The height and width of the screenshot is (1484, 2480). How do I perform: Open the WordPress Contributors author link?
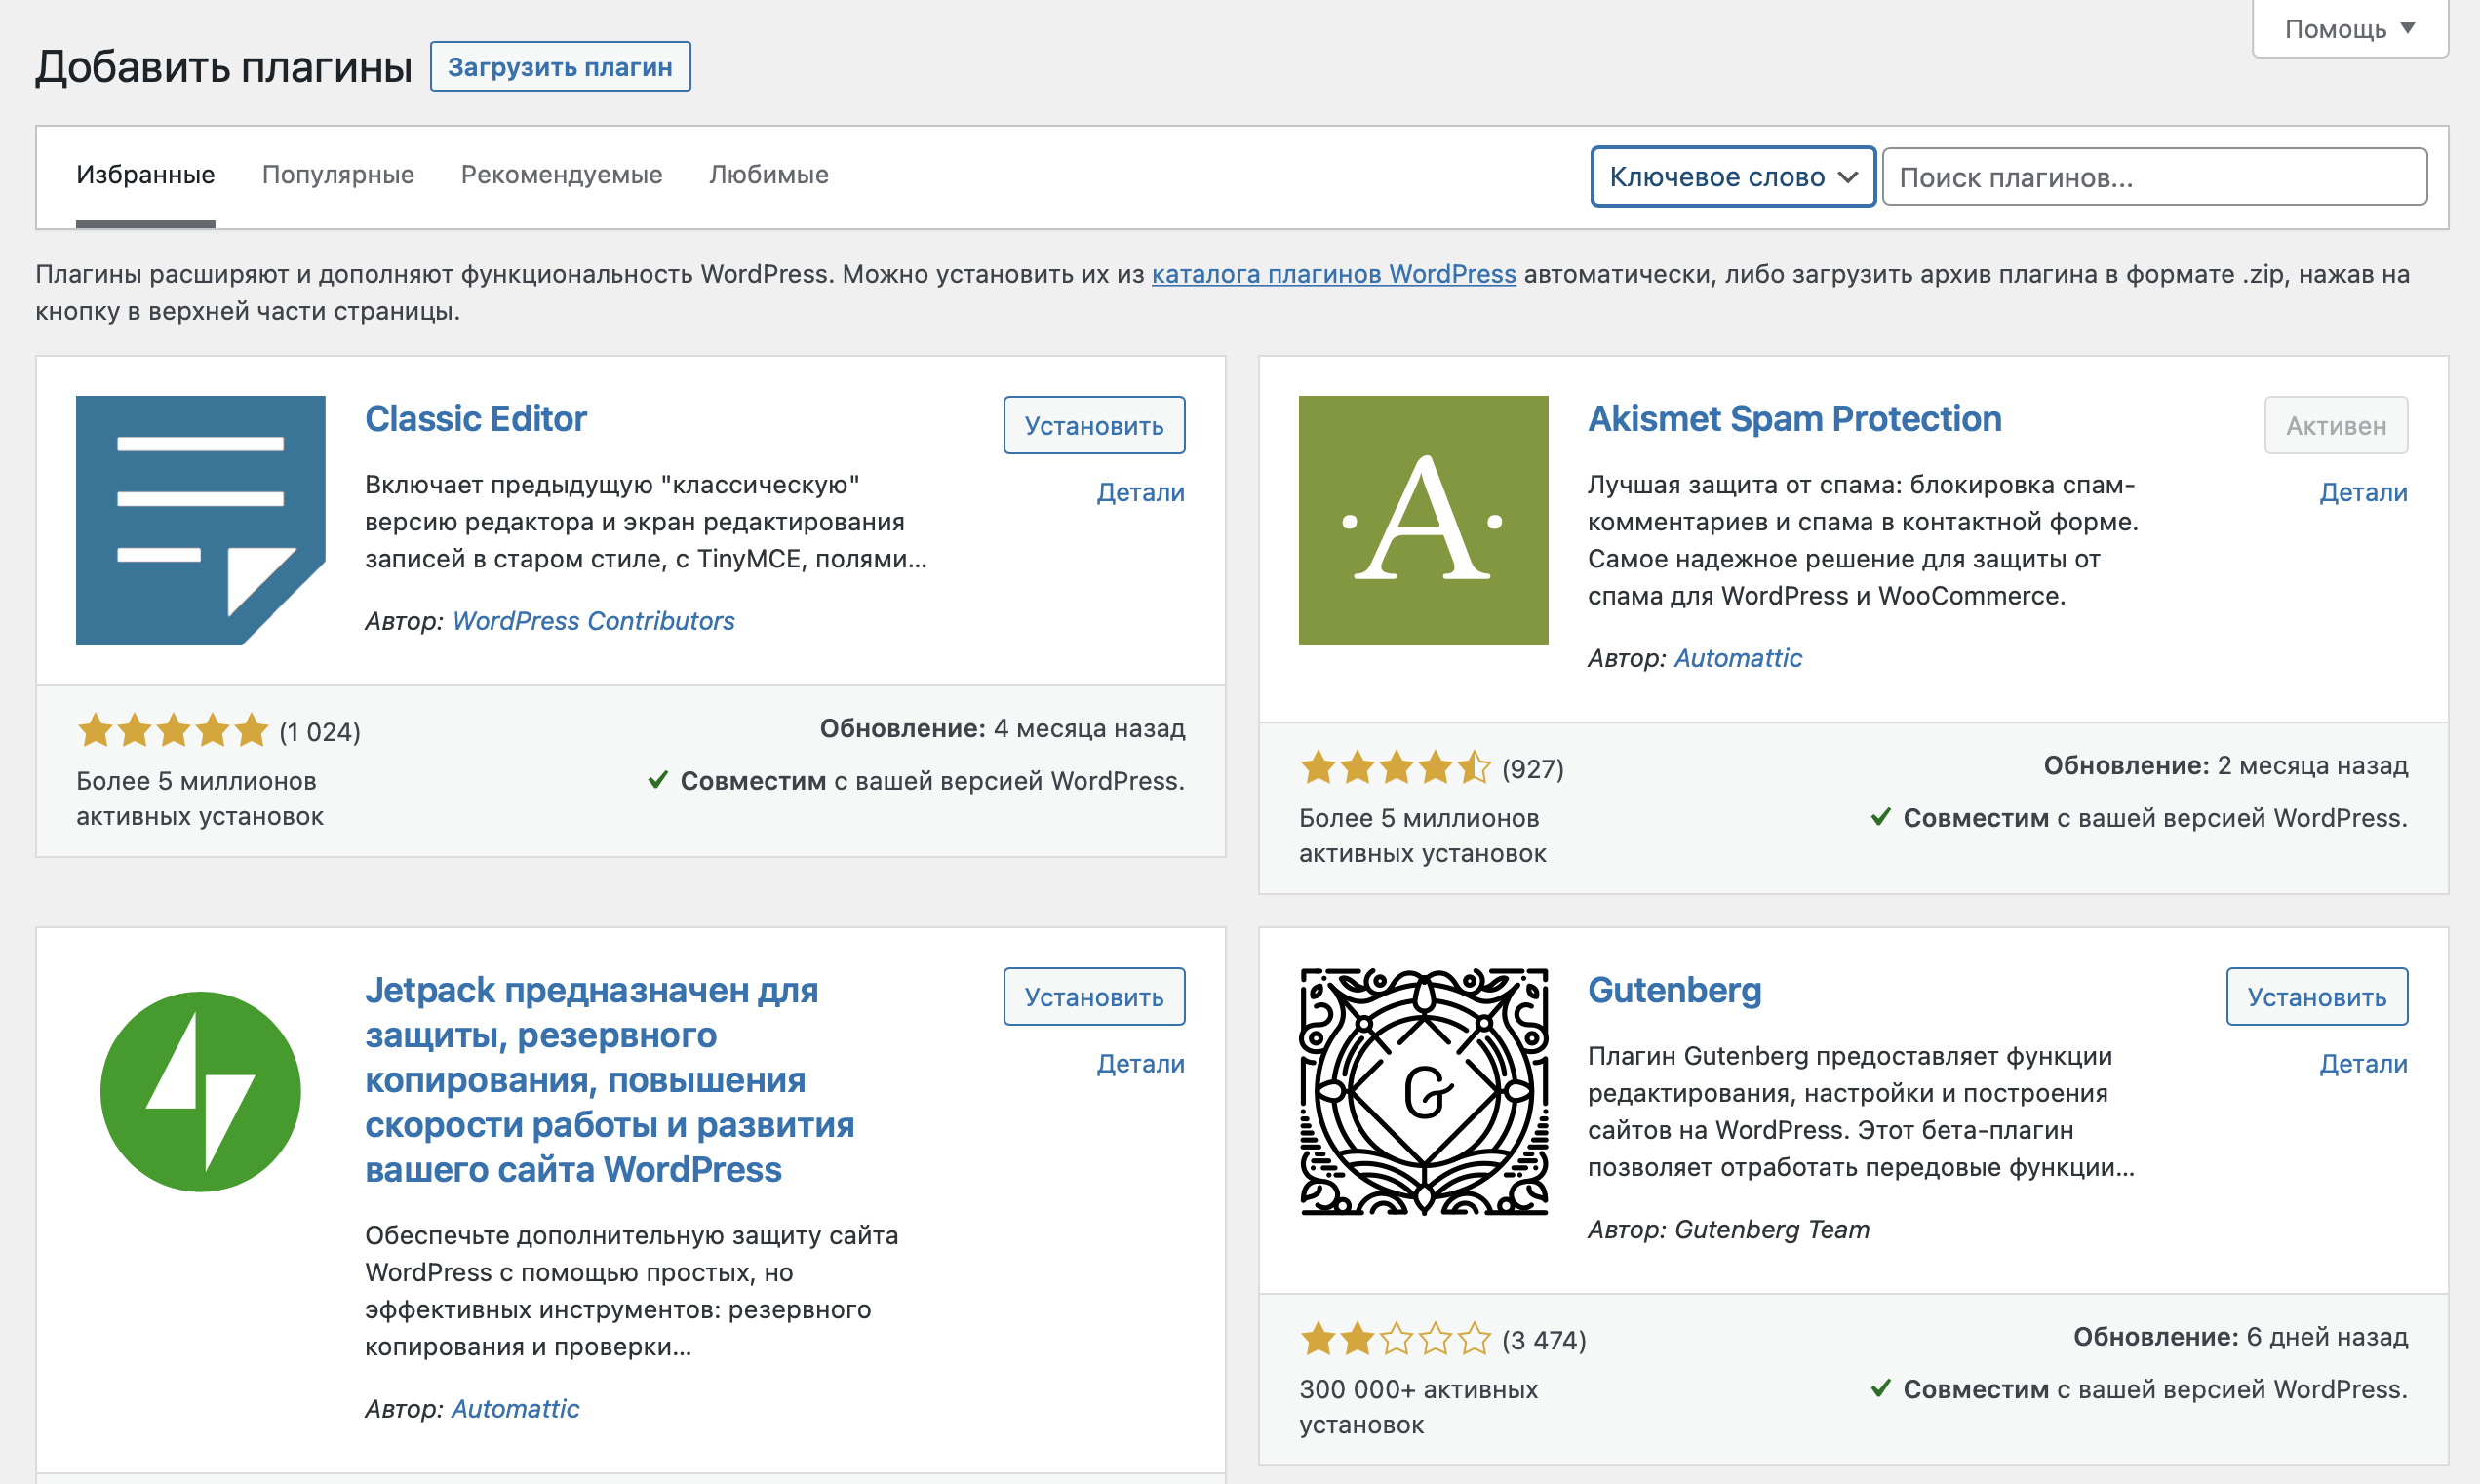pos(594,621)
